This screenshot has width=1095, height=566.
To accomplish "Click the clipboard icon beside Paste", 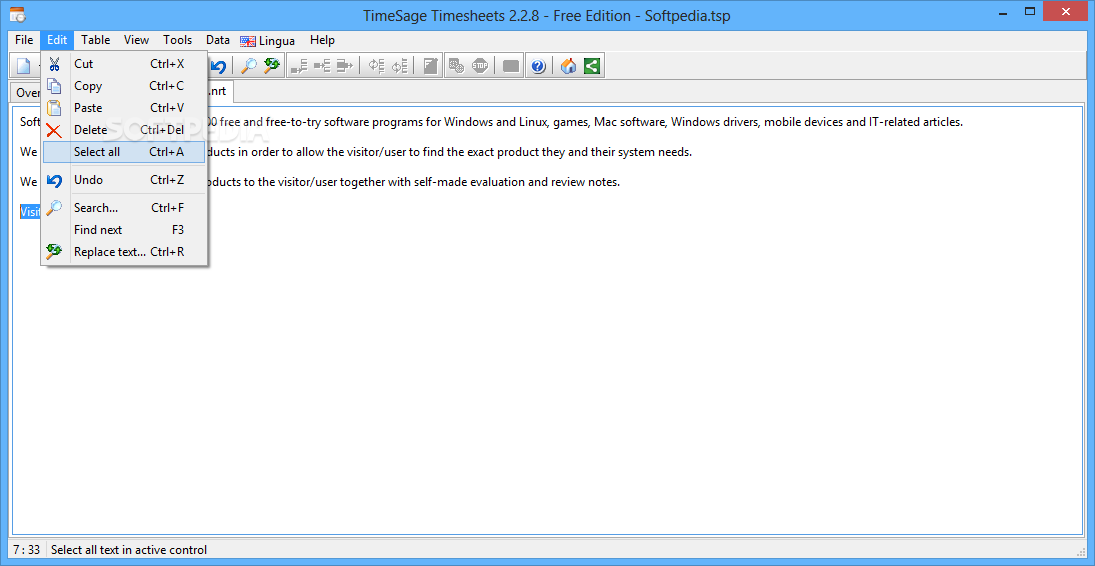I will click(x=54, y=108).
